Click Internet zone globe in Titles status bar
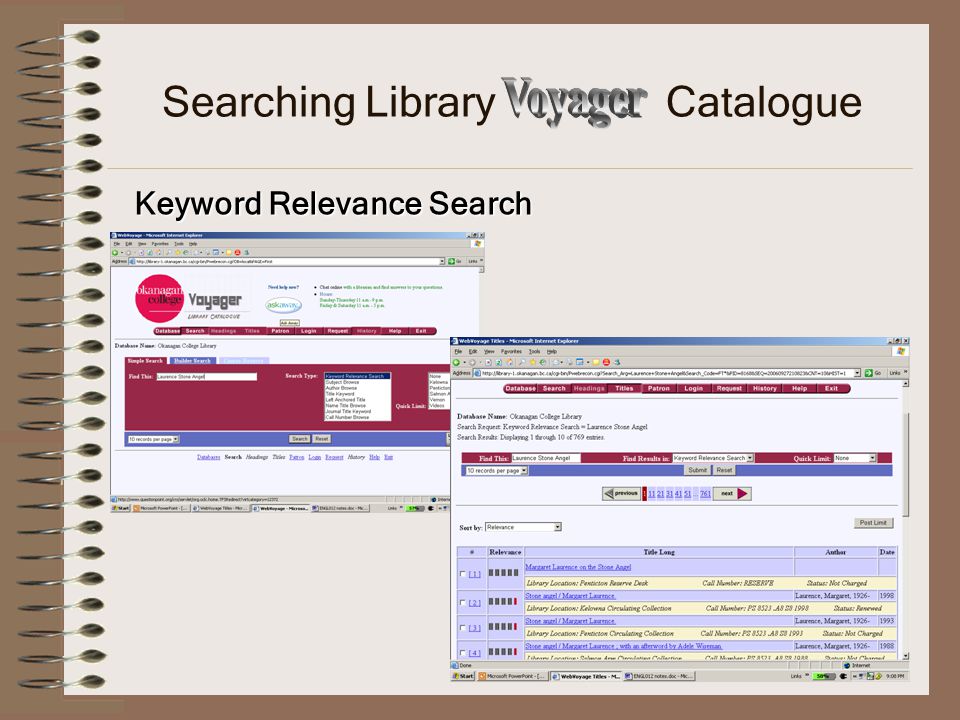This screenshot has height=720, width=960. [847, 665]
